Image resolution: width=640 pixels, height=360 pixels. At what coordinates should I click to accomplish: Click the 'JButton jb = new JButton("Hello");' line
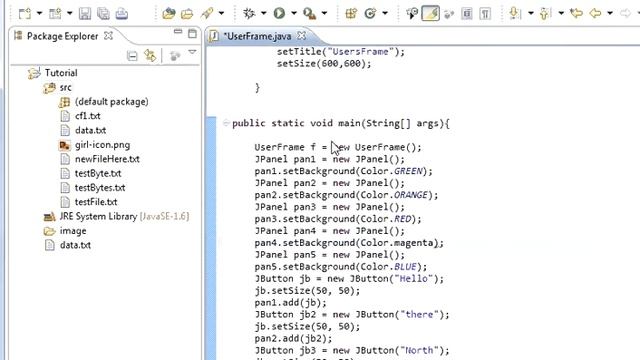pyautogui.click(x=349, y=279)
